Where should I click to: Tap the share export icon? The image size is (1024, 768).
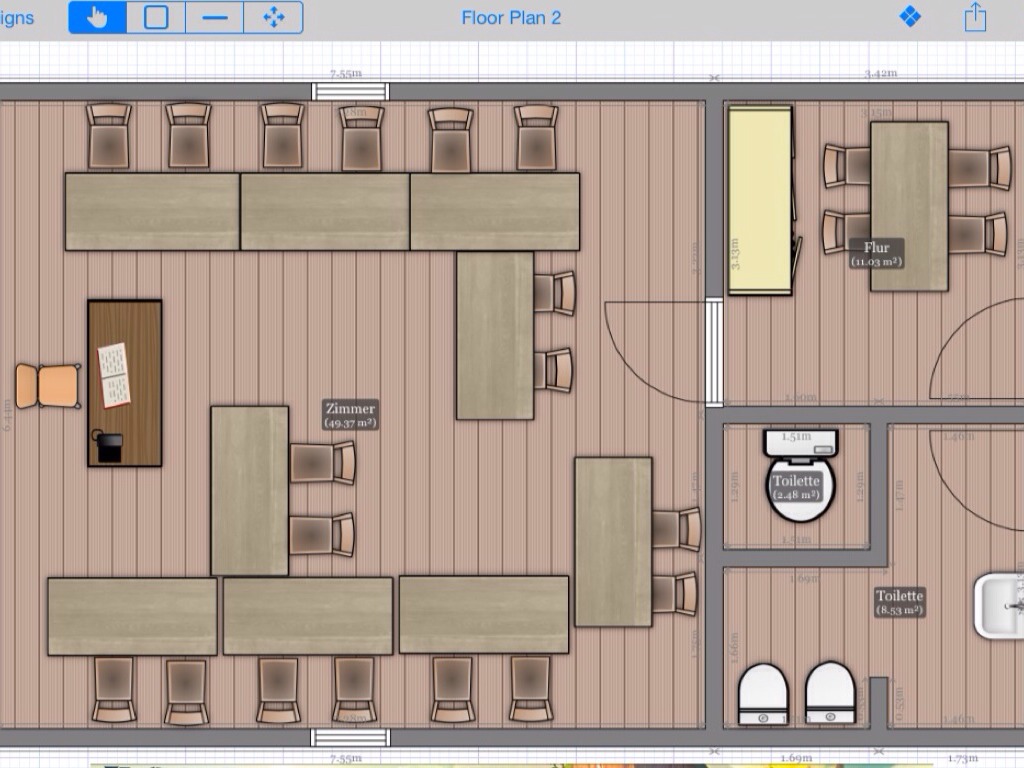[975, 17]
